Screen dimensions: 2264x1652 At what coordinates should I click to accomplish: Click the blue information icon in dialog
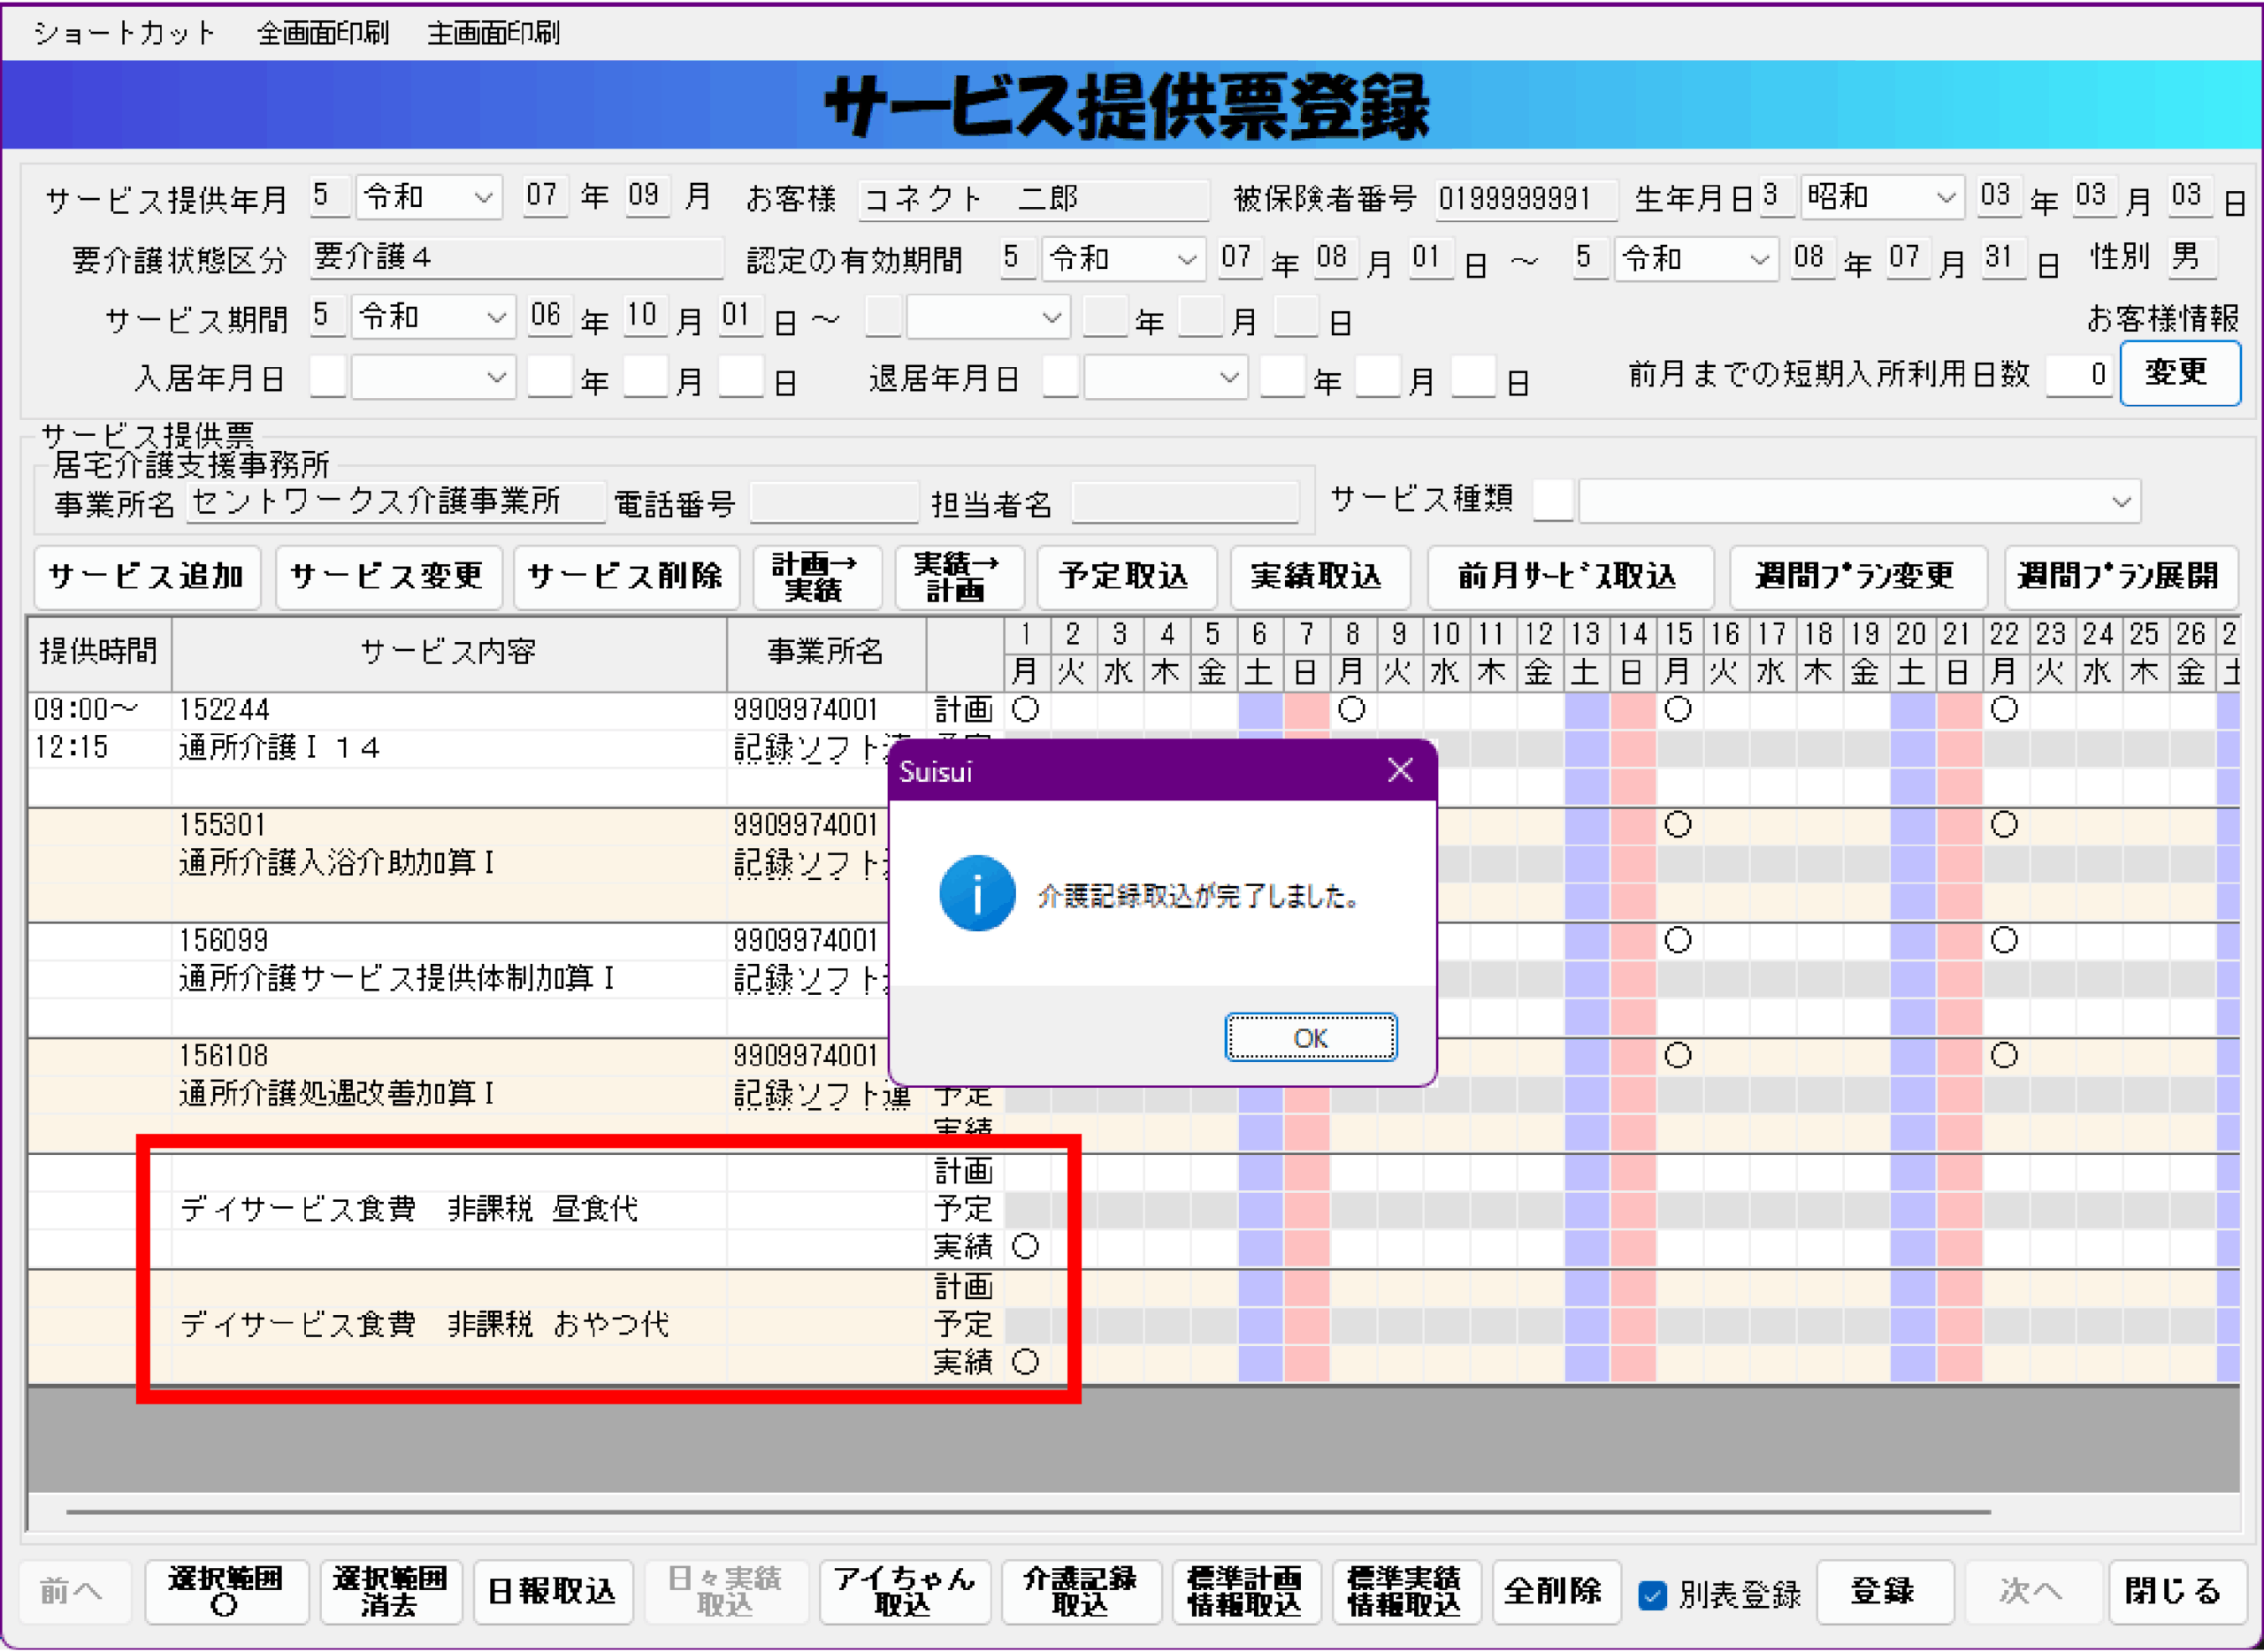click(x=977, y=894)
